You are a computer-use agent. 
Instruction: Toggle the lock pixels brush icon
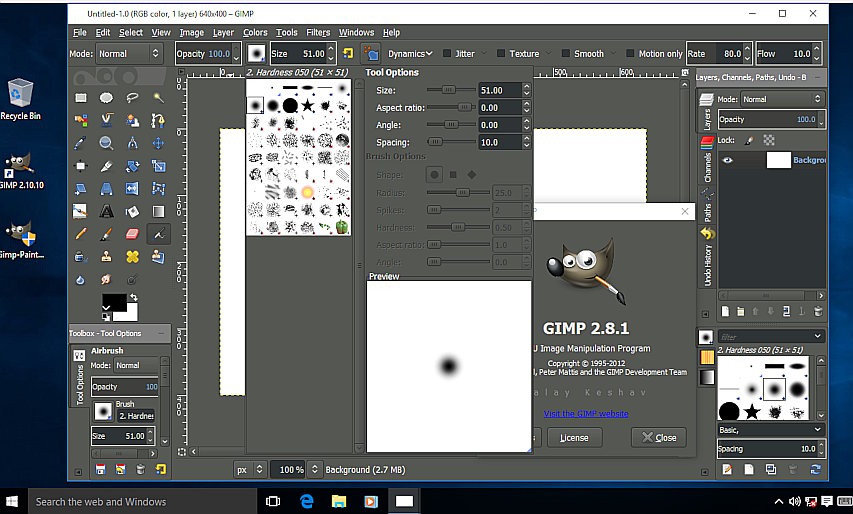click(749, 140)
